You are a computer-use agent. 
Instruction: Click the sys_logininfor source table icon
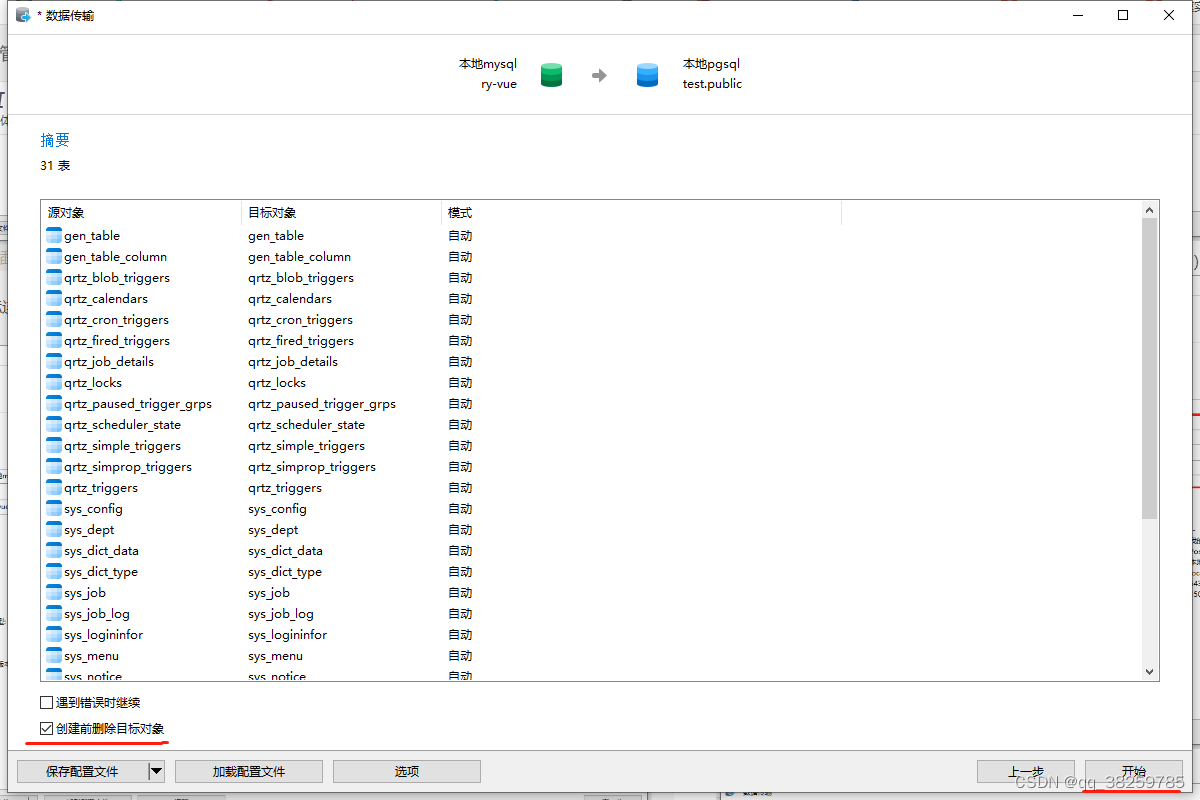pyautogui.click(x=54, y=635)
